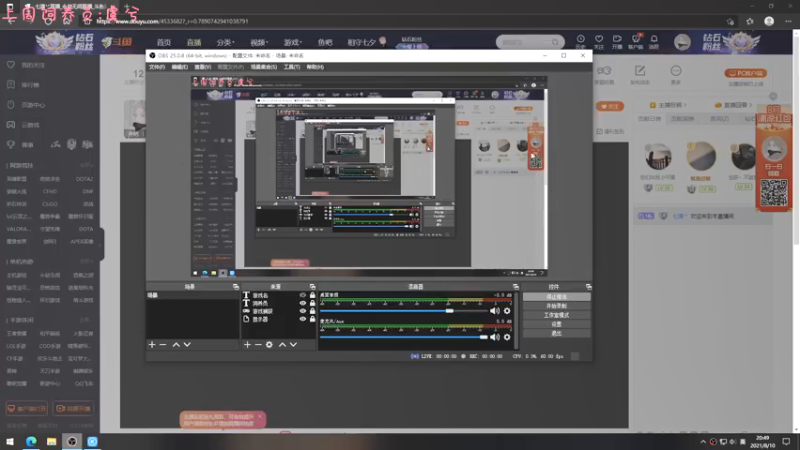The width and height of the screenshot is (800, 450).
Task: Click 停止推流 button in OBS controls
Action: (x=556, y=296)
